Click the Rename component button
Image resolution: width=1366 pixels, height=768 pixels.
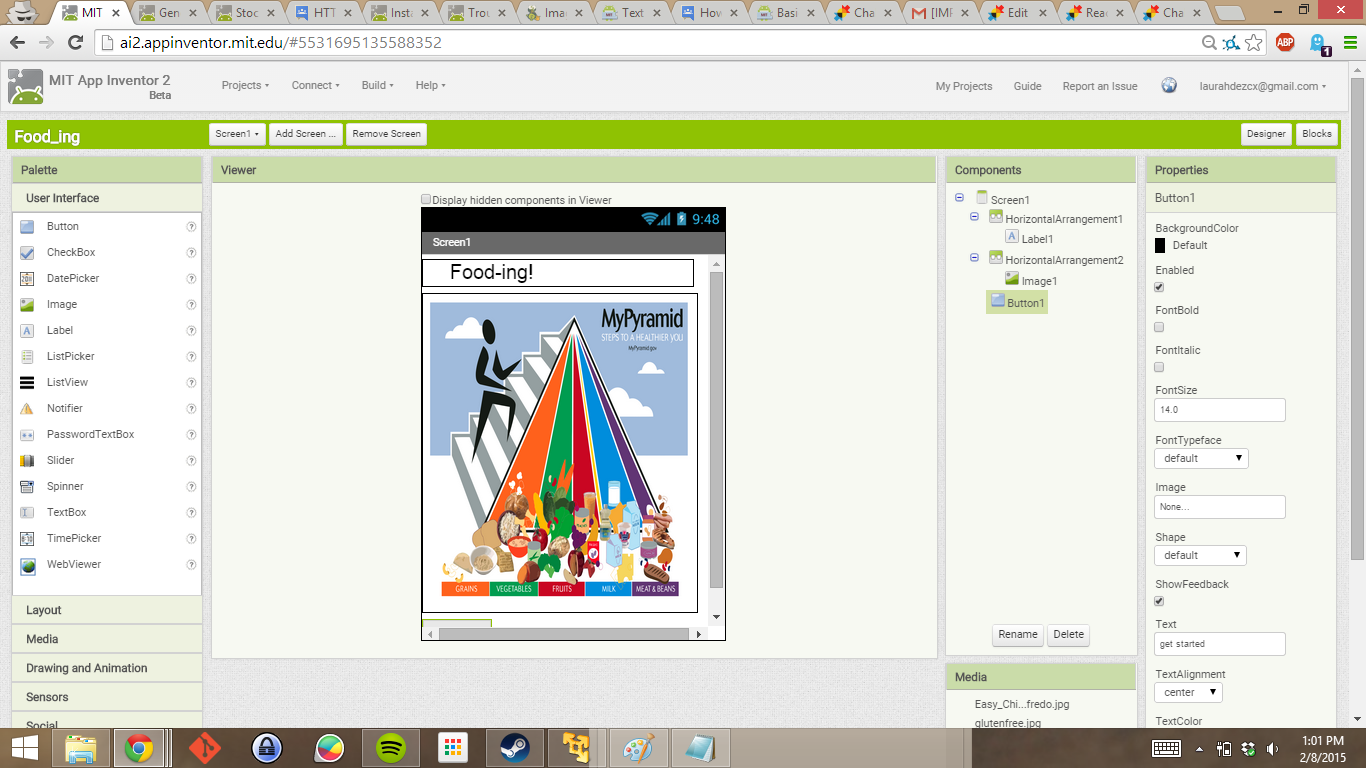point(1018,635)
